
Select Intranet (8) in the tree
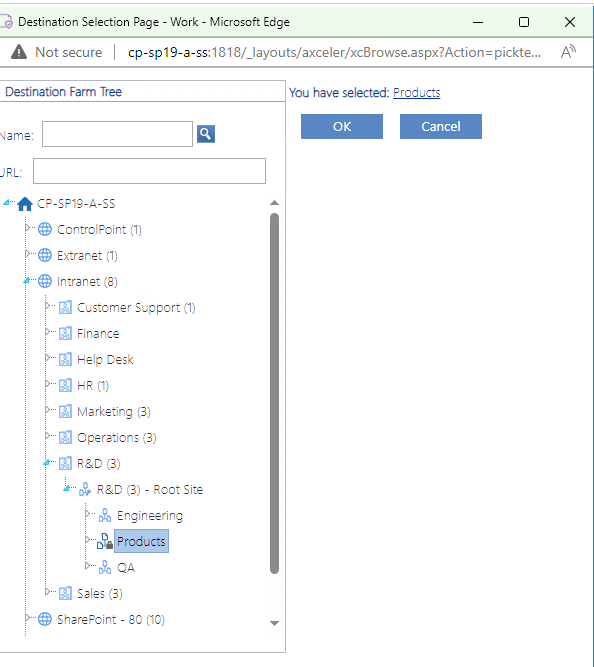87,282
